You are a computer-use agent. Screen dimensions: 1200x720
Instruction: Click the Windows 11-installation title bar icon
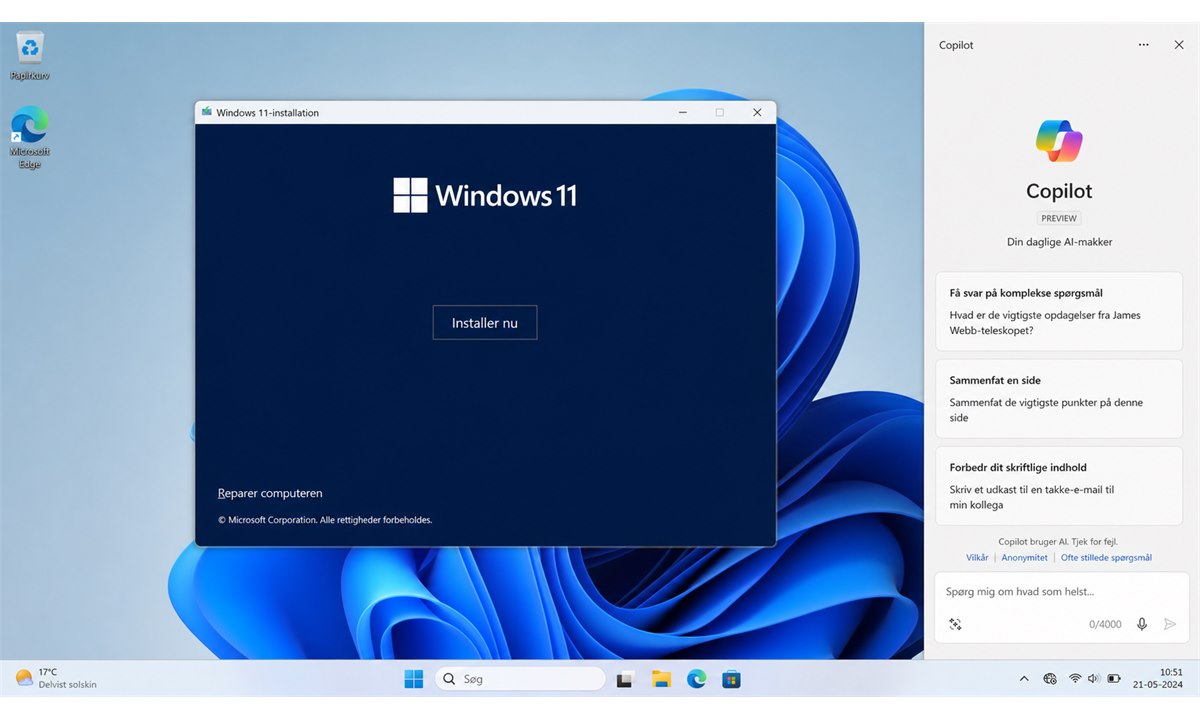207,112
